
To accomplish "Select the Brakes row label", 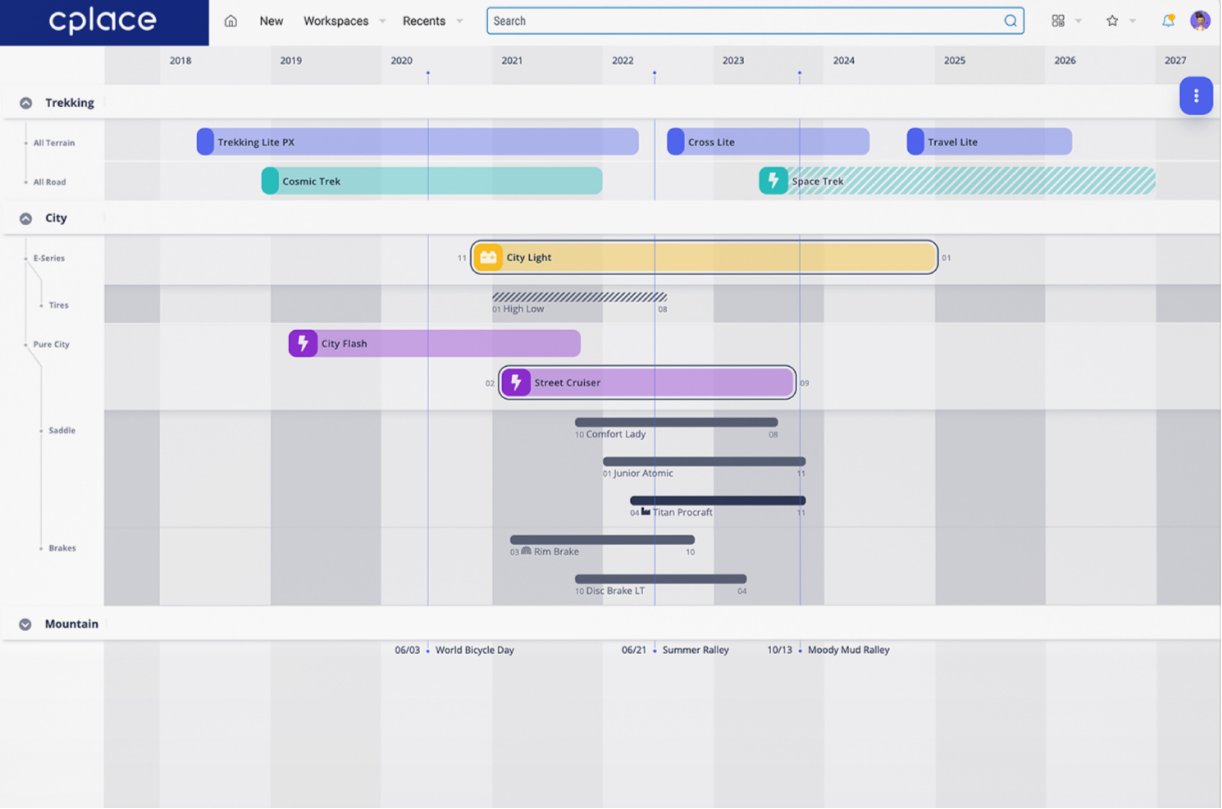I will [x=62, y=549].
